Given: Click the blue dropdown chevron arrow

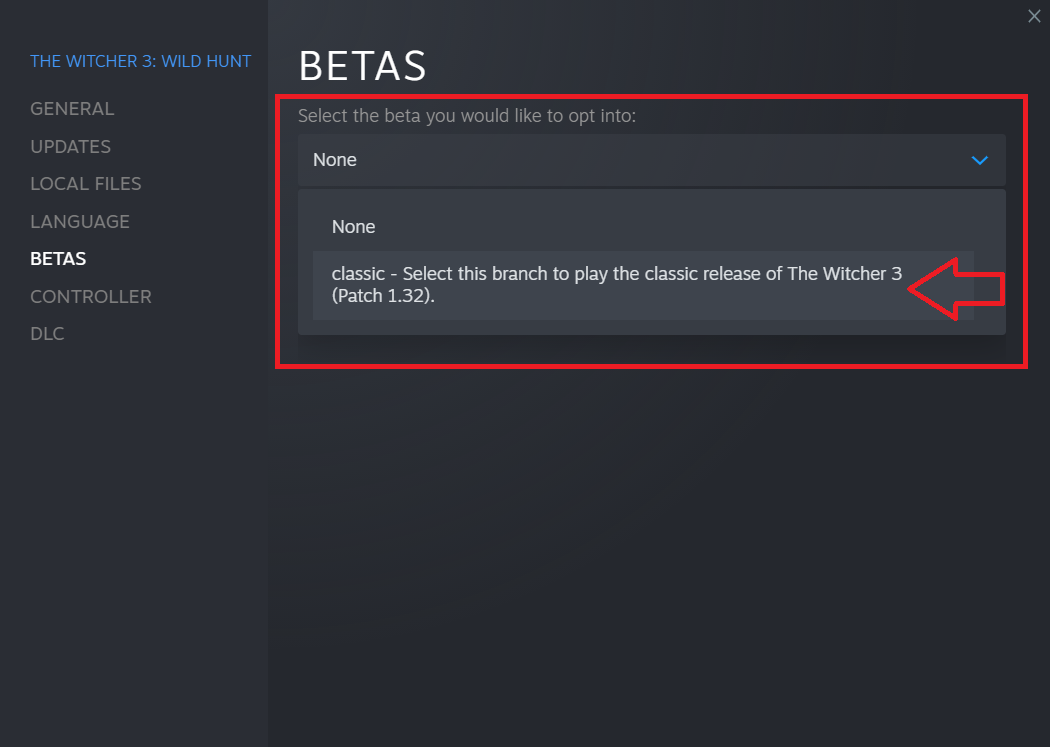Looking at the screenshot, I should 980,160.
